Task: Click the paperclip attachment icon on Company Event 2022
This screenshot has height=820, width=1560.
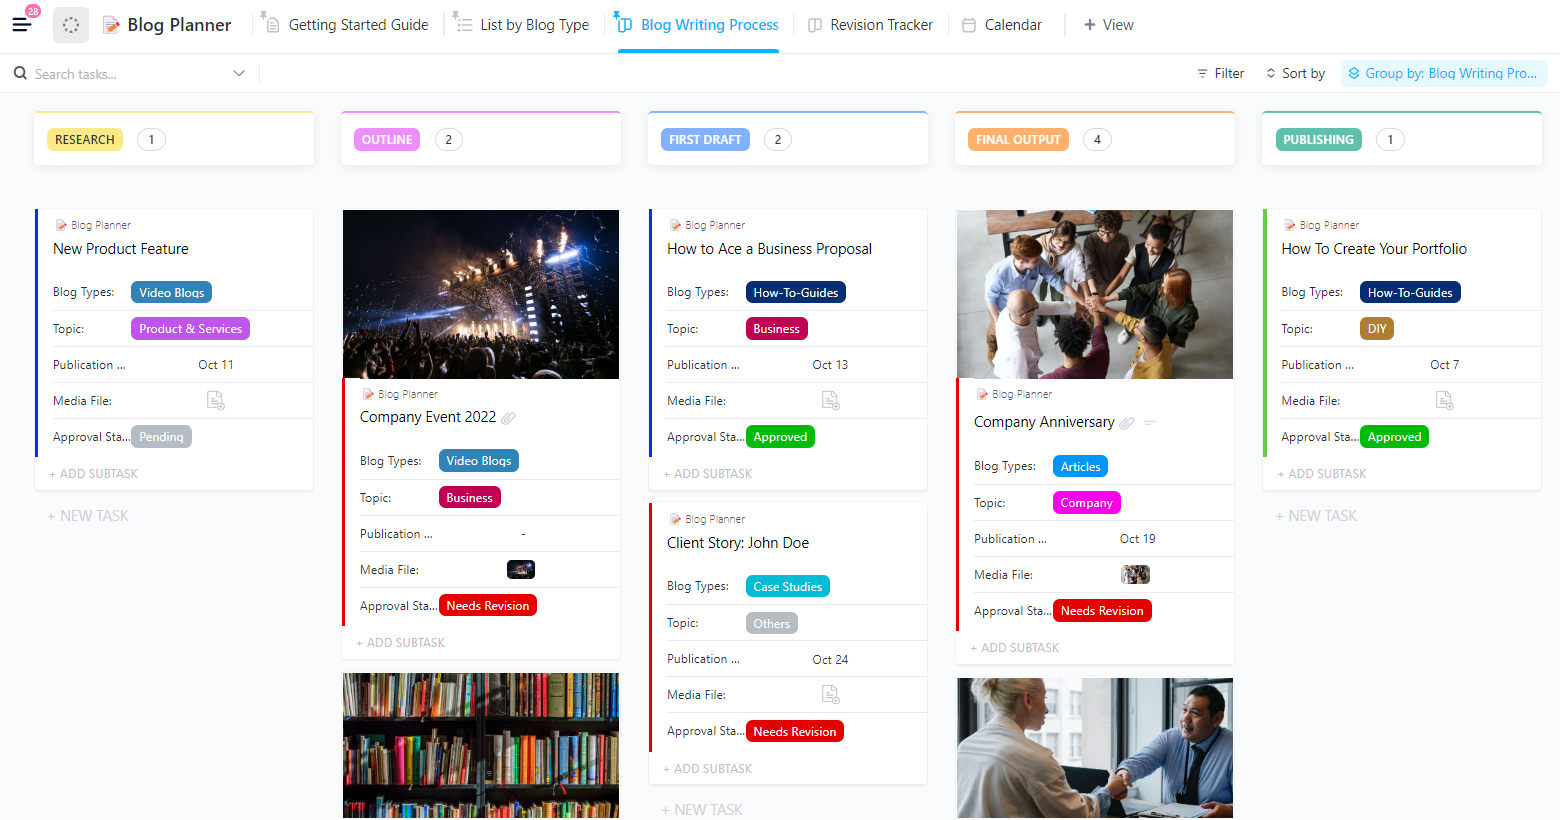Action: pos(509,417)
